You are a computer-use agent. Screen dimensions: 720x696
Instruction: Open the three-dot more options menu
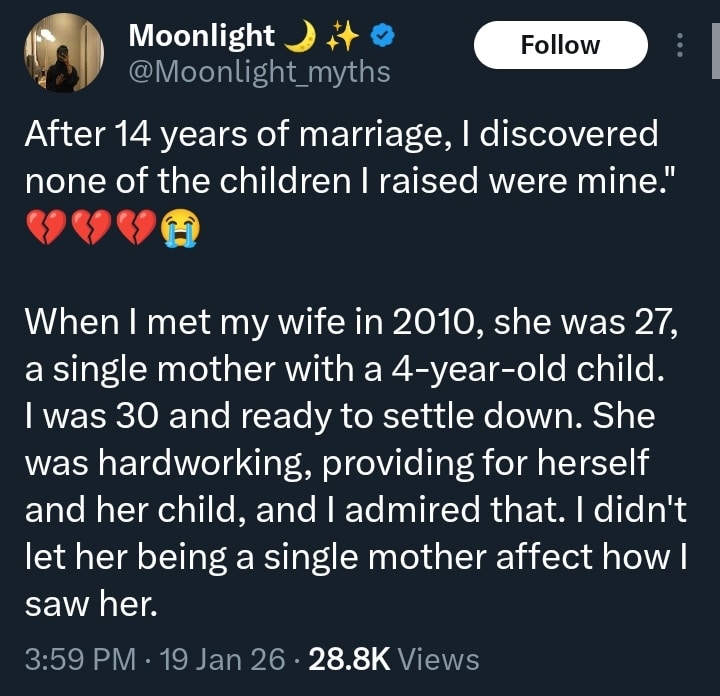681,46
